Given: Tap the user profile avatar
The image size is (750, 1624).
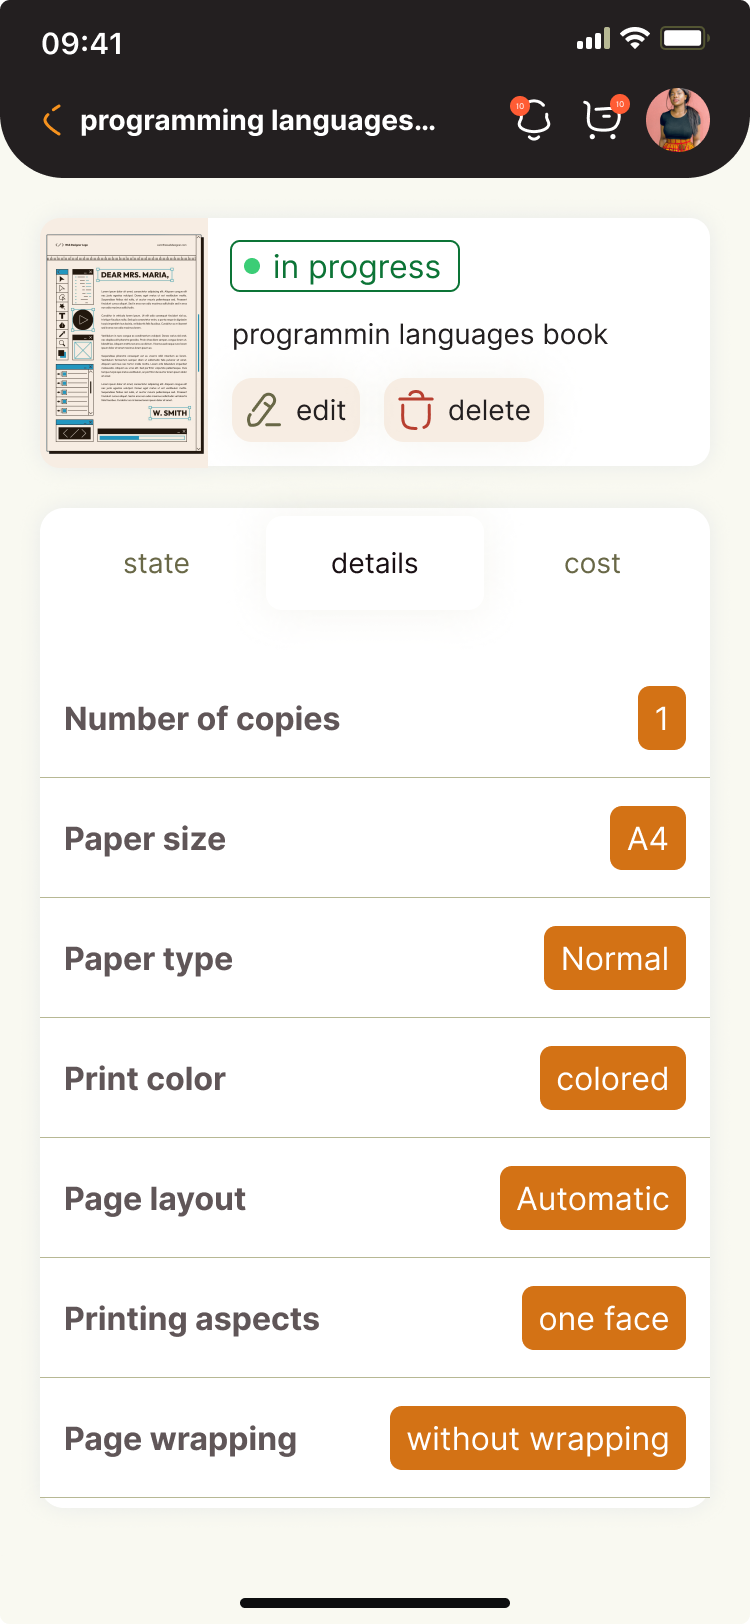Looking at the screenshot, I should click(x=678, y=120).
